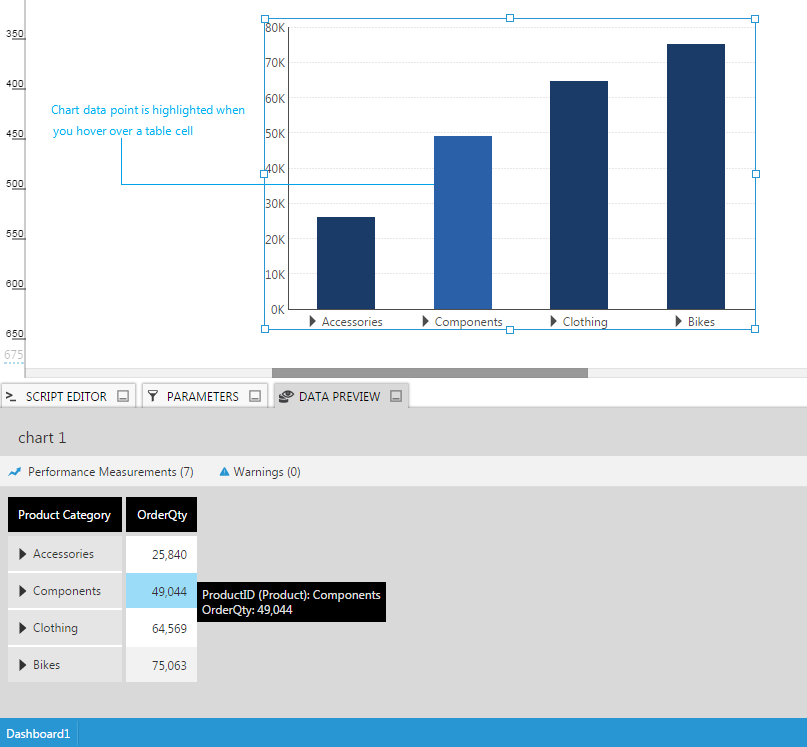Expand Accessories on the chart axis
Screen dimensions: 807x747
coord(313,322)
